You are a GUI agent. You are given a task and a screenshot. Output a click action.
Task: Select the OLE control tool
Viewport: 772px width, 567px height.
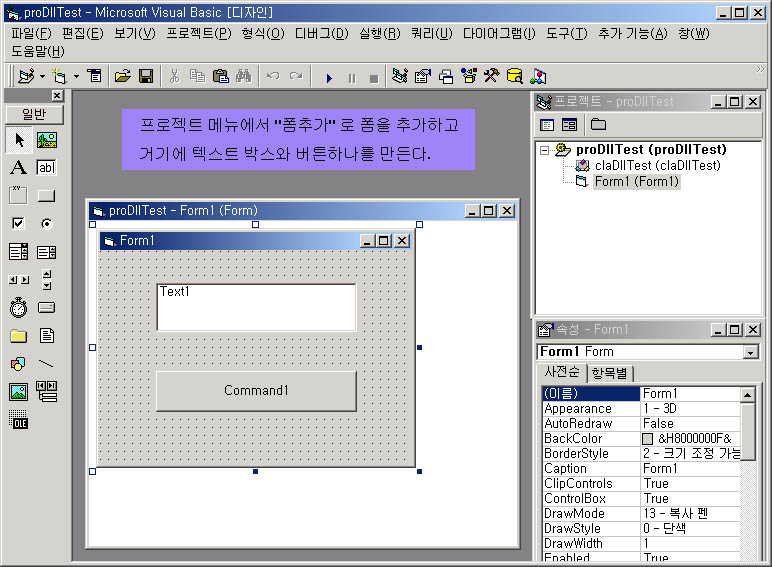(19, 420)
